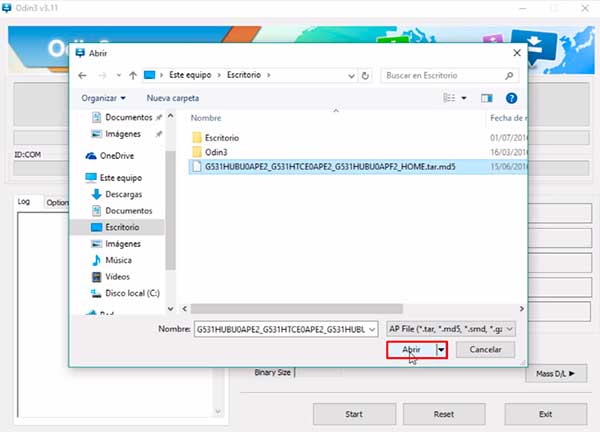Click navigation pane scroll up arrow
Screen dimensions: 600x432
171,116
